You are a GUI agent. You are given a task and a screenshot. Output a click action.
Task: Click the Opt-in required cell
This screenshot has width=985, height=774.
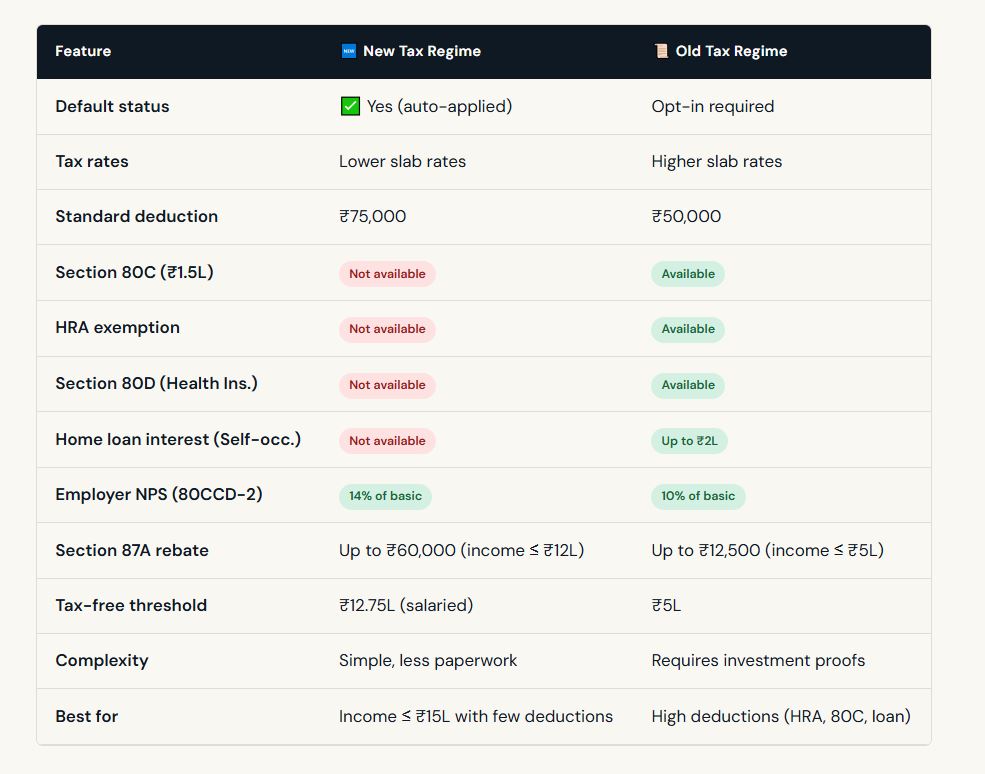coord(712,106)
